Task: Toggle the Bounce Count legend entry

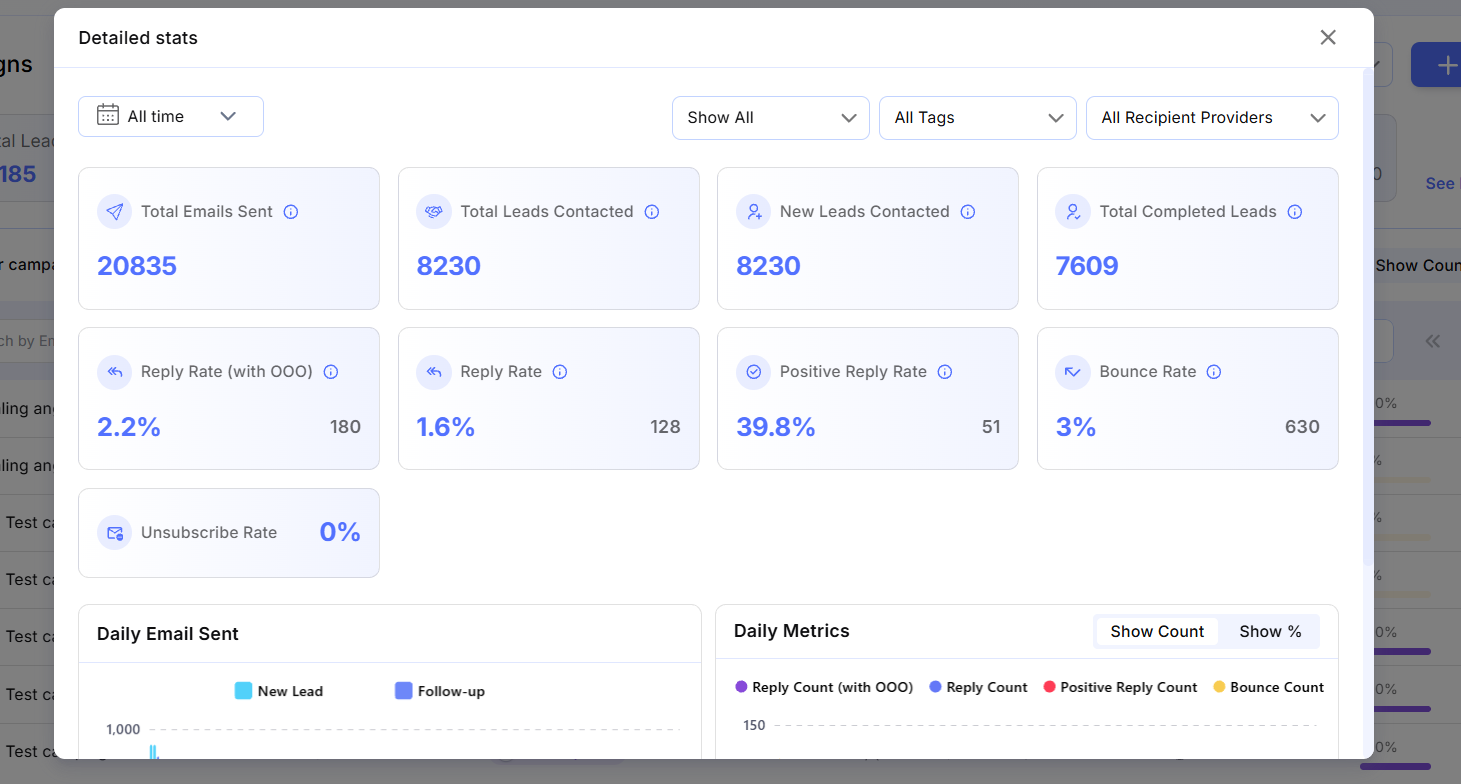Action: point(1268,687)
